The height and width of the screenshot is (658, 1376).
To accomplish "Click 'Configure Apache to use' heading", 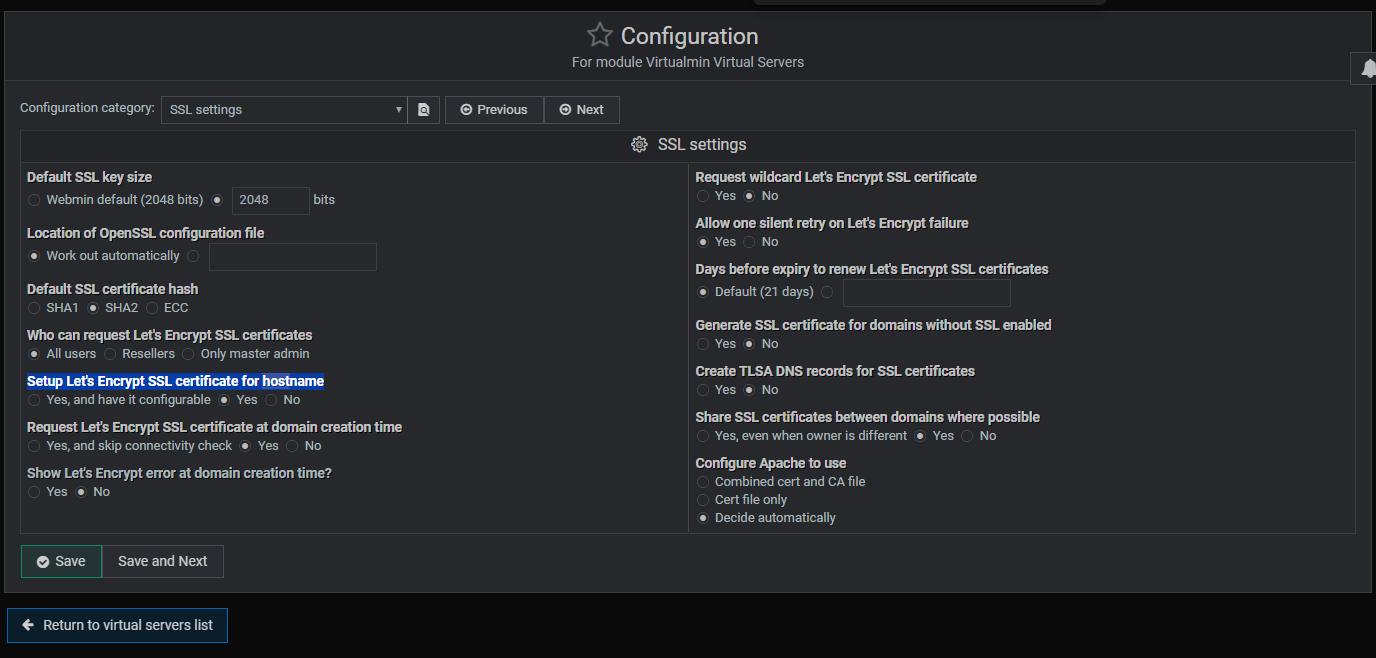I will 771,463.
